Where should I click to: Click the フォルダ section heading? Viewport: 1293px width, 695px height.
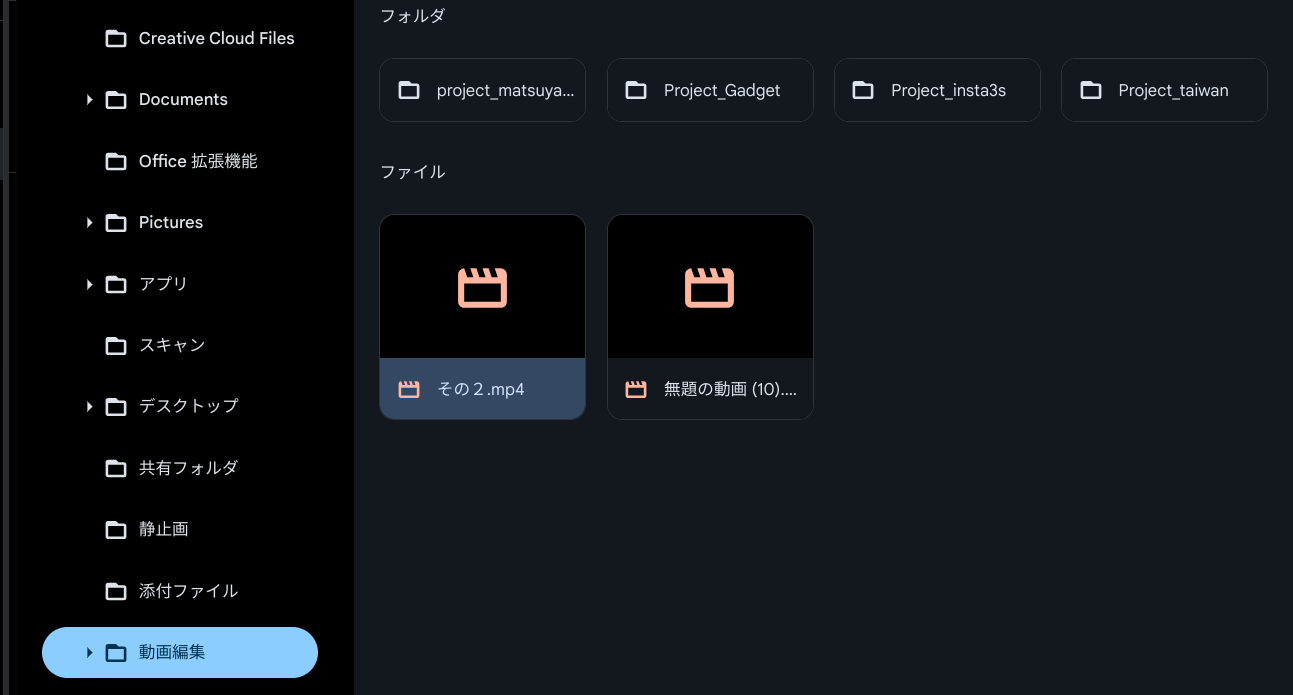[x=413, y=16]
